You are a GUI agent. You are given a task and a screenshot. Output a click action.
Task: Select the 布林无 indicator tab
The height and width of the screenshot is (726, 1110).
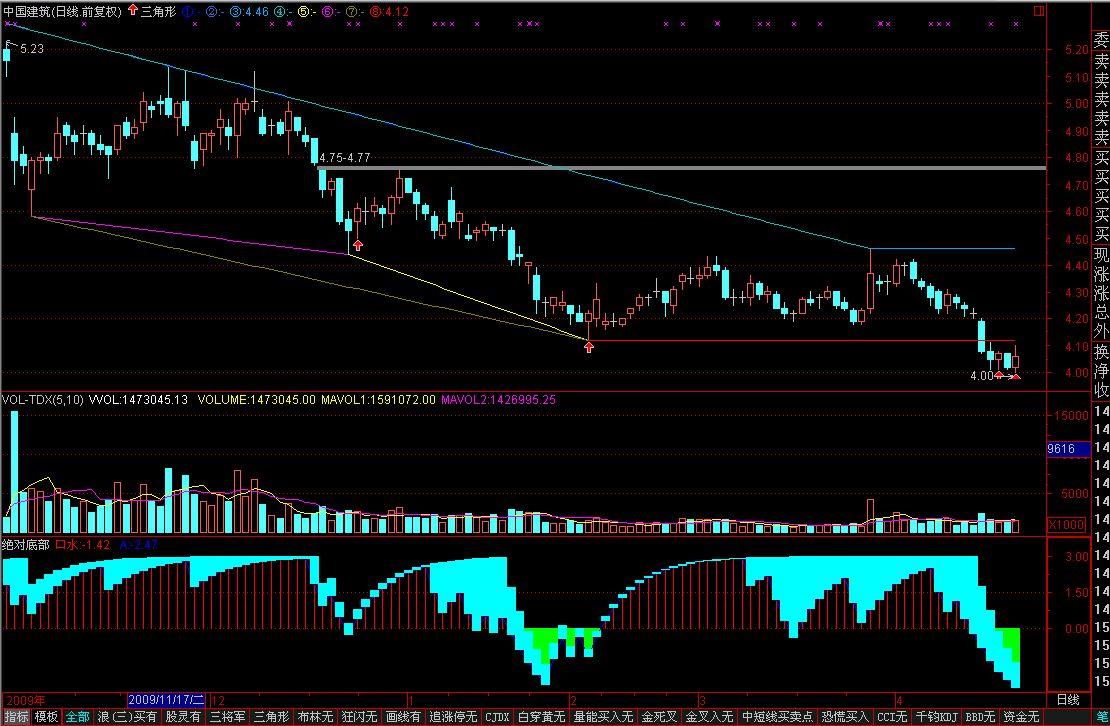[316, 718]
